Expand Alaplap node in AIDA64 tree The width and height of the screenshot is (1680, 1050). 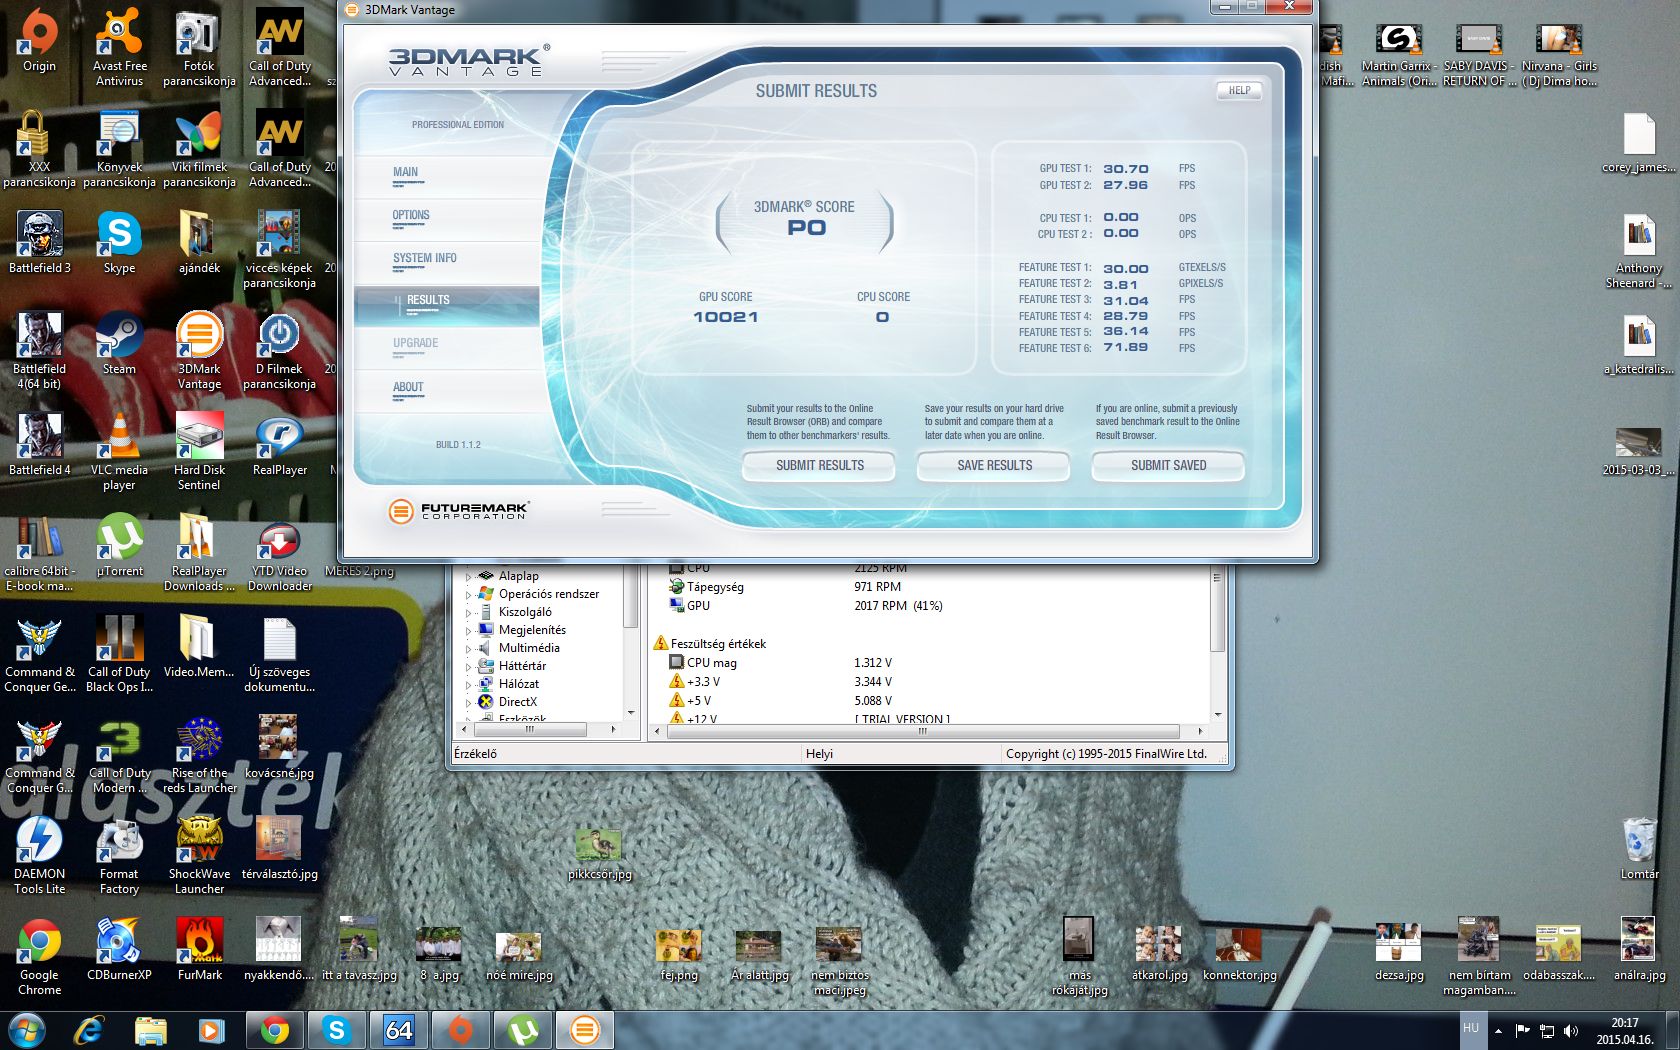(x=468, y=576)
